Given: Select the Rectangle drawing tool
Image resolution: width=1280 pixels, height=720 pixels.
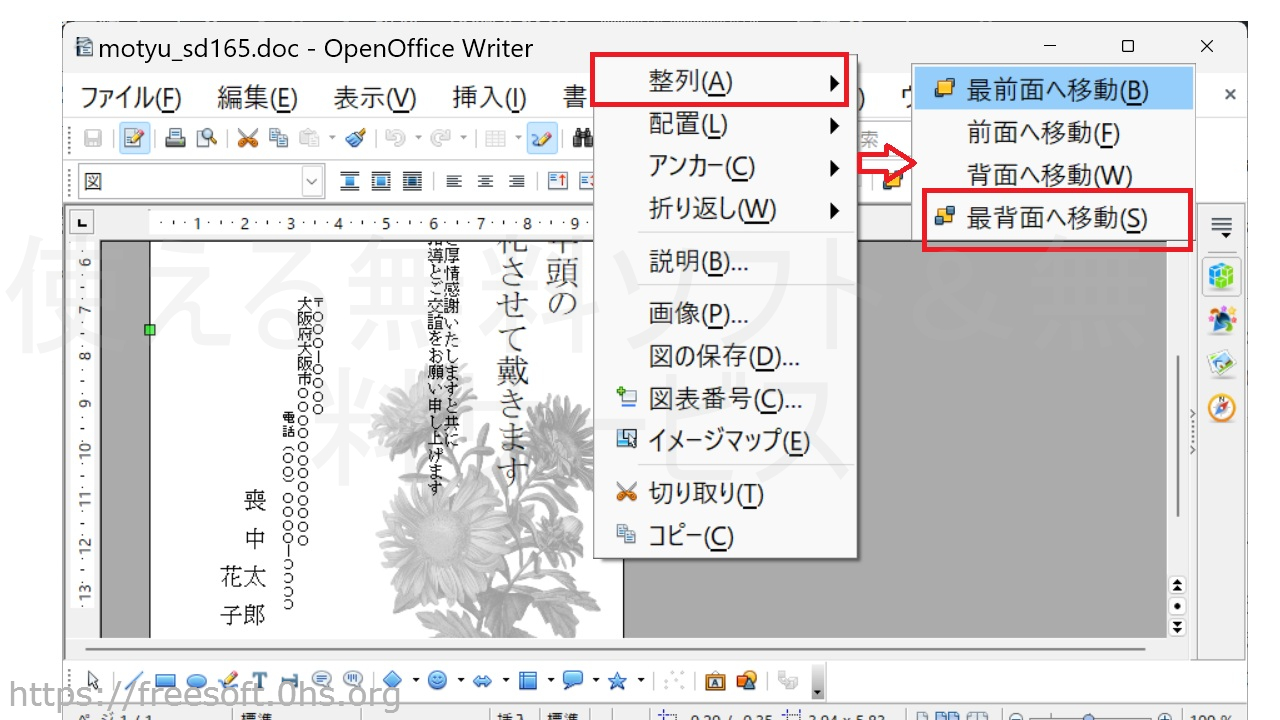Looking at the screenshot, I should tap(166, 681).
